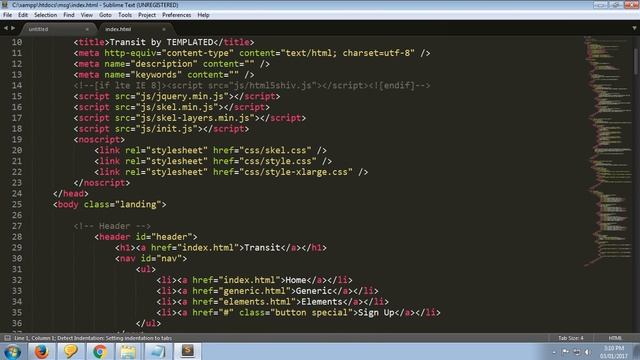Open the yellow chat bubble taskbar app
Image resolution: width=640 pixels, height=360 pixels.
click(x=70, y=351)
